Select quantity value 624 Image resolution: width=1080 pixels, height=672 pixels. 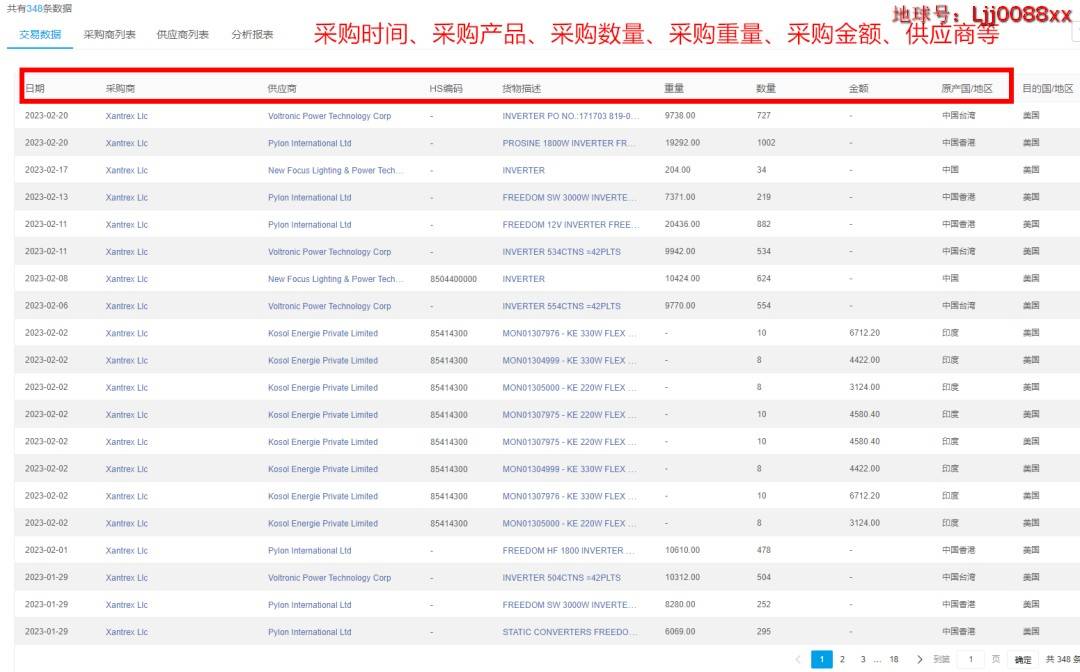[763, 278]
